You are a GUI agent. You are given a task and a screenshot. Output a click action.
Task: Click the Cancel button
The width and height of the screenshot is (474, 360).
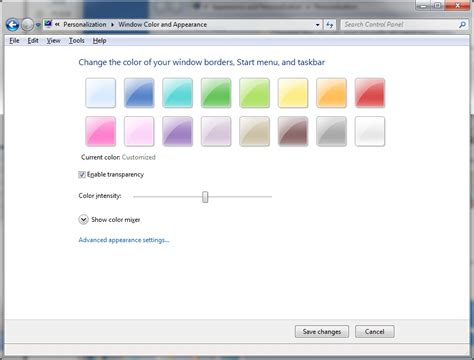375,332
